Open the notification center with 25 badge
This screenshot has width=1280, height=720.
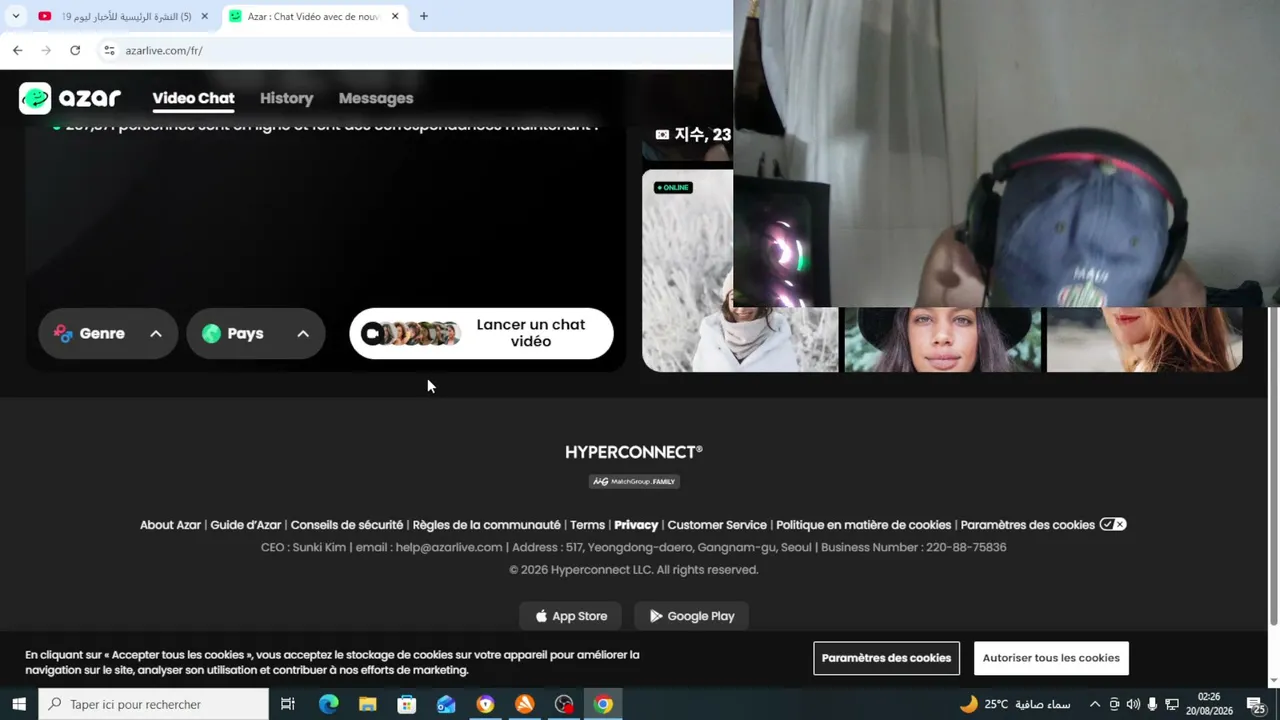[x=1257, y=705]
